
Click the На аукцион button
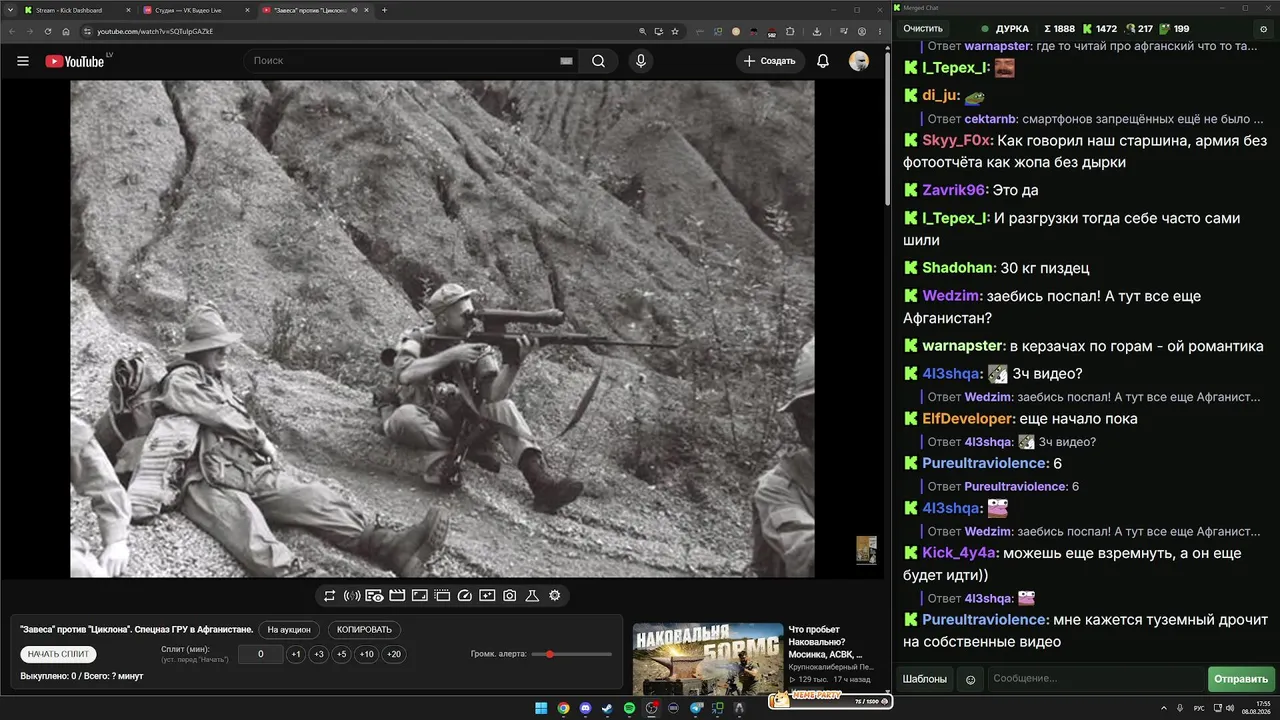tap(290, 630)
